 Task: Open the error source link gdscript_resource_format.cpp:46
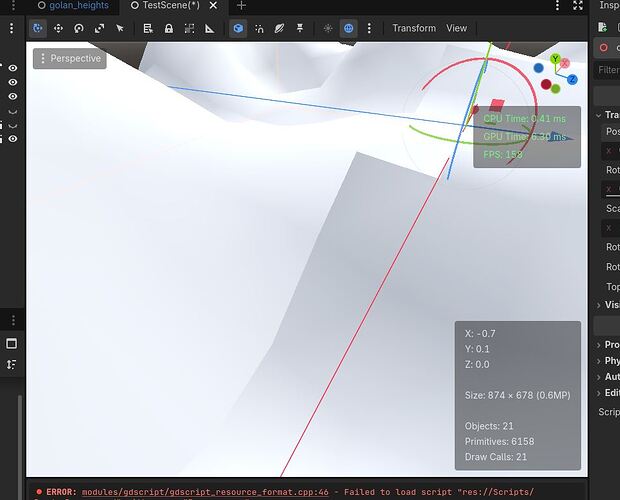(205, 492)
